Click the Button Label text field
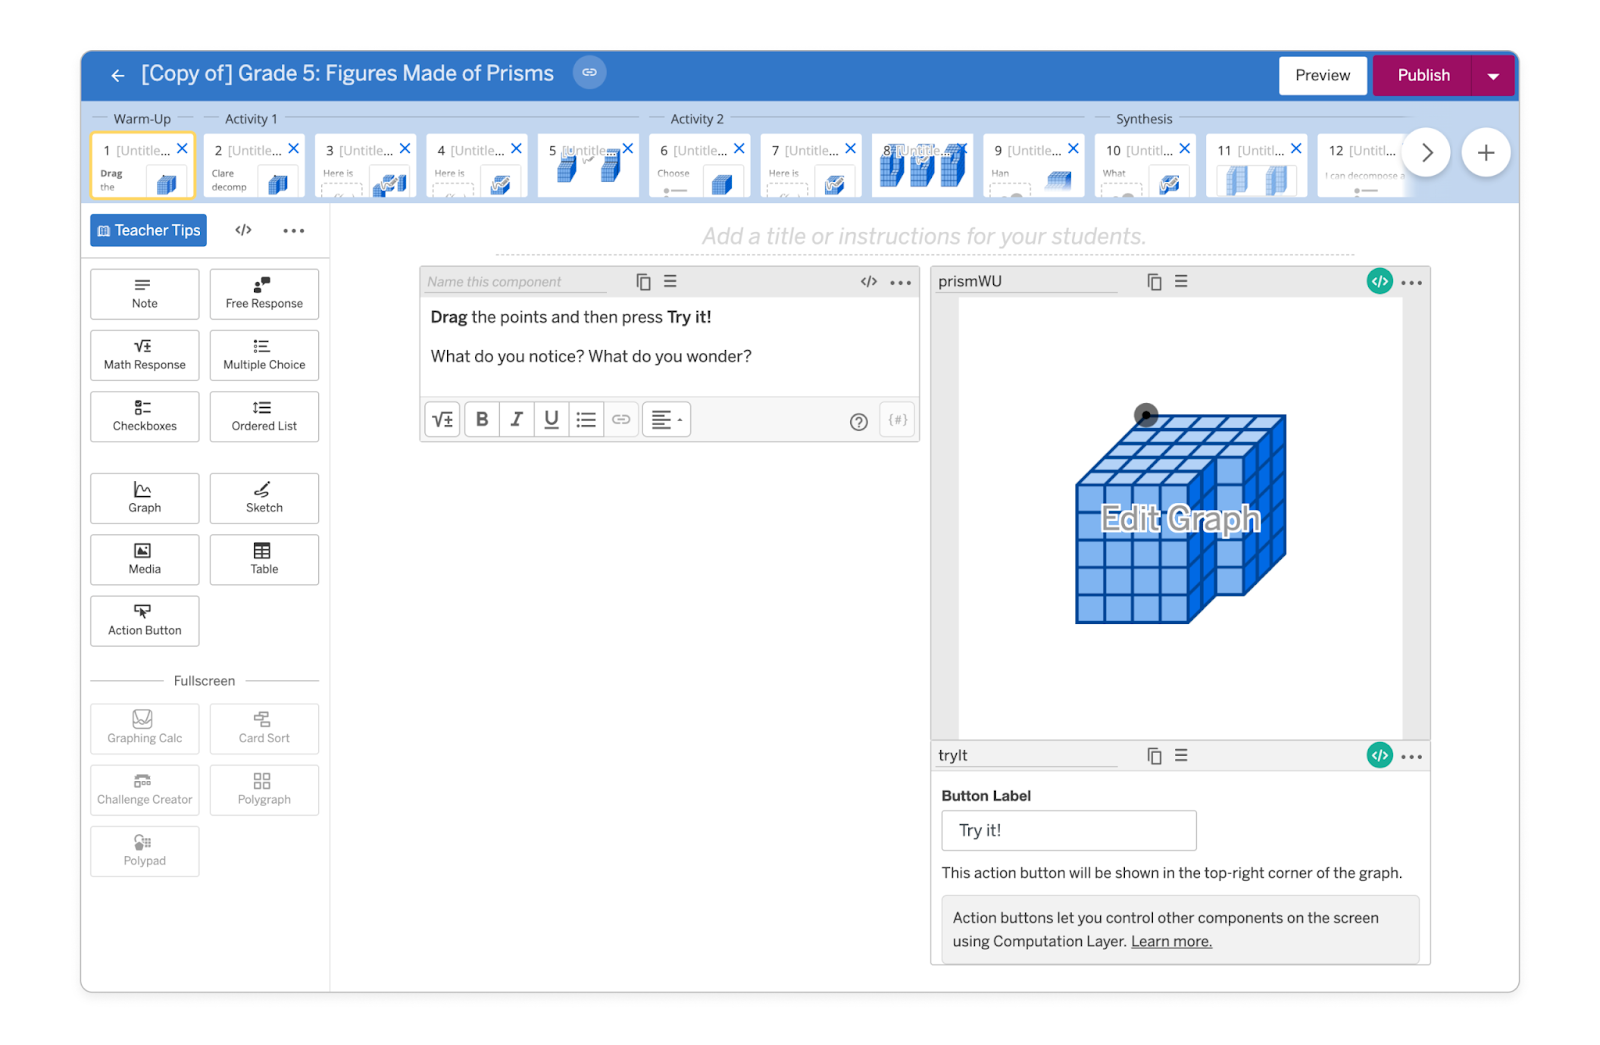This screenshot has height=1045, width=1600. pos(1068,830)
